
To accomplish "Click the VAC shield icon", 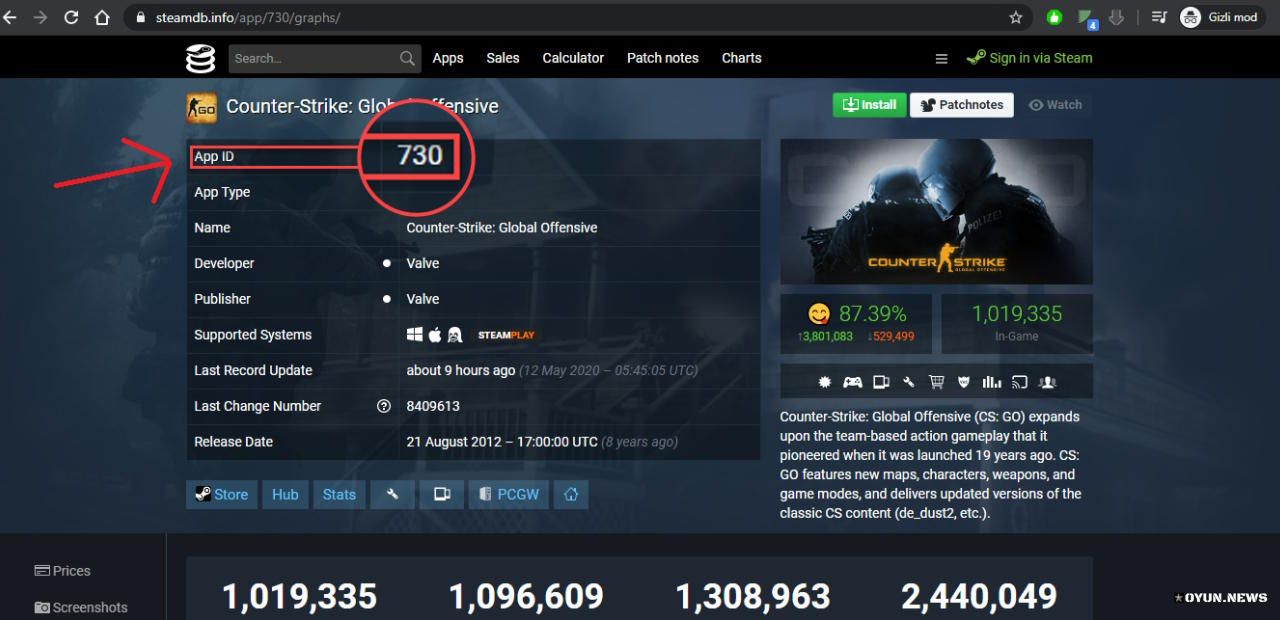I will coord(964,382).
